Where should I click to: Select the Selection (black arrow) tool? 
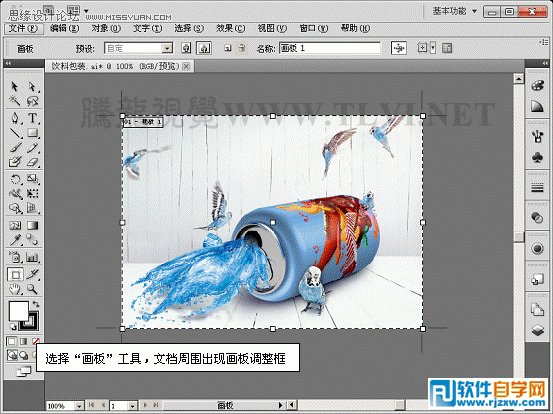(x=15, y=87)
